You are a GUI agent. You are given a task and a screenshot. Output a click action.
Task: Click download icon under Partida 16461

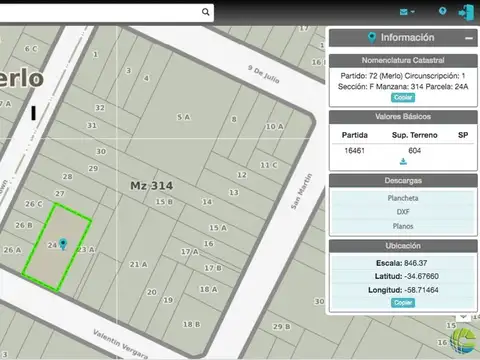tap(403, 162)
